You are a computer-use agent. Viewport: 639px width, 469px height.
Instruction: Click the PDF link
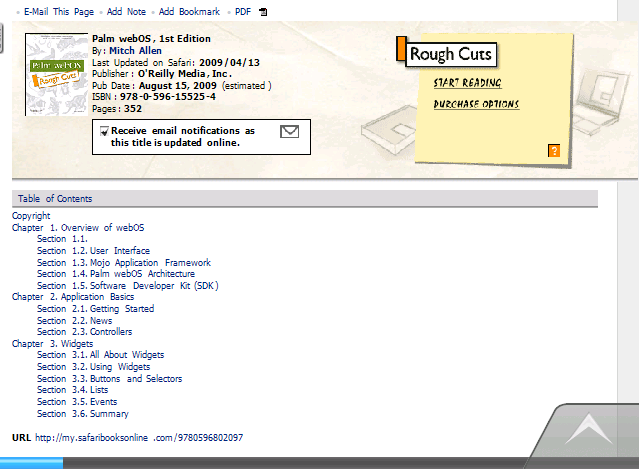click(x=243, y=12)
